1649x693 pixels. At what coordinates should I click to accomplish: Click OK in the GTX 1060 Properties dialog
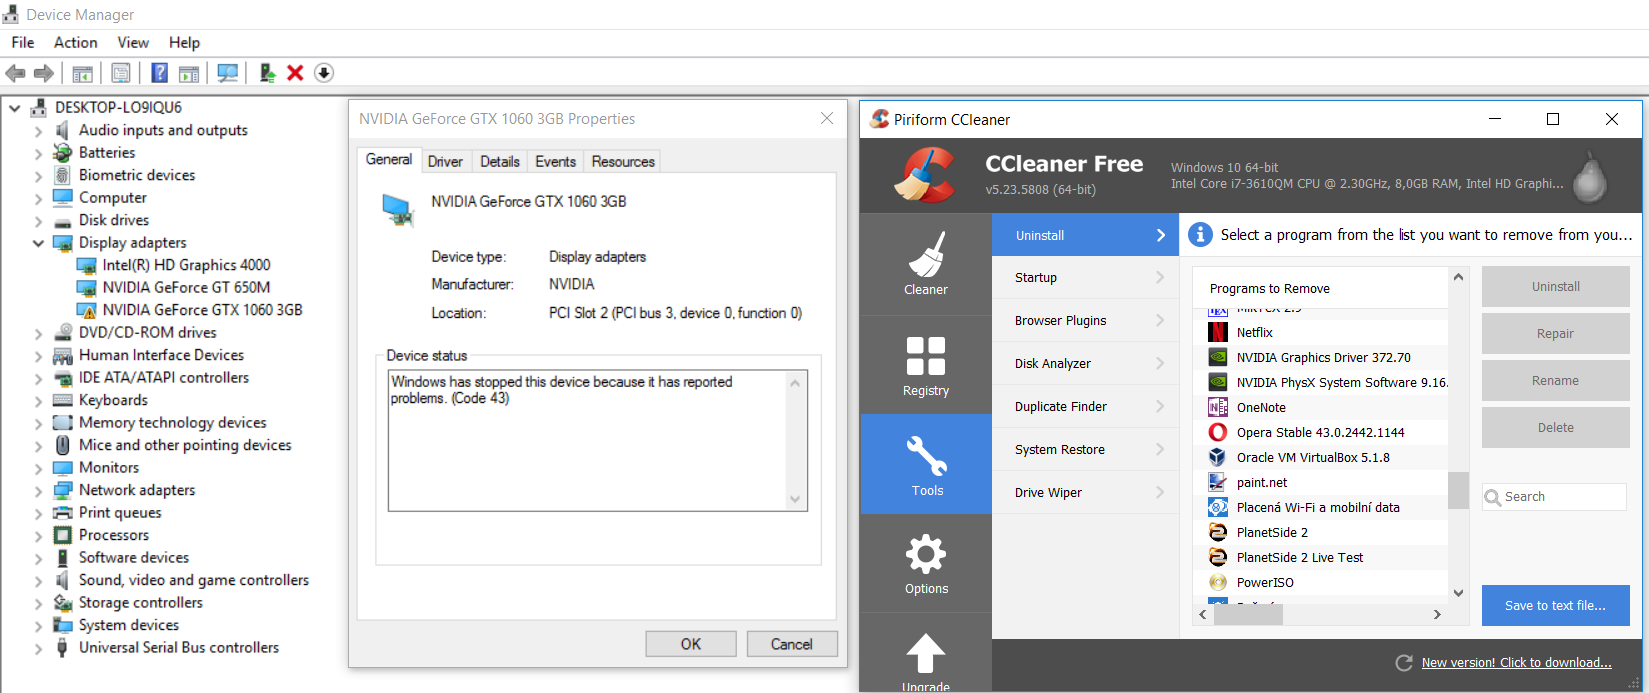pos(691,644)
